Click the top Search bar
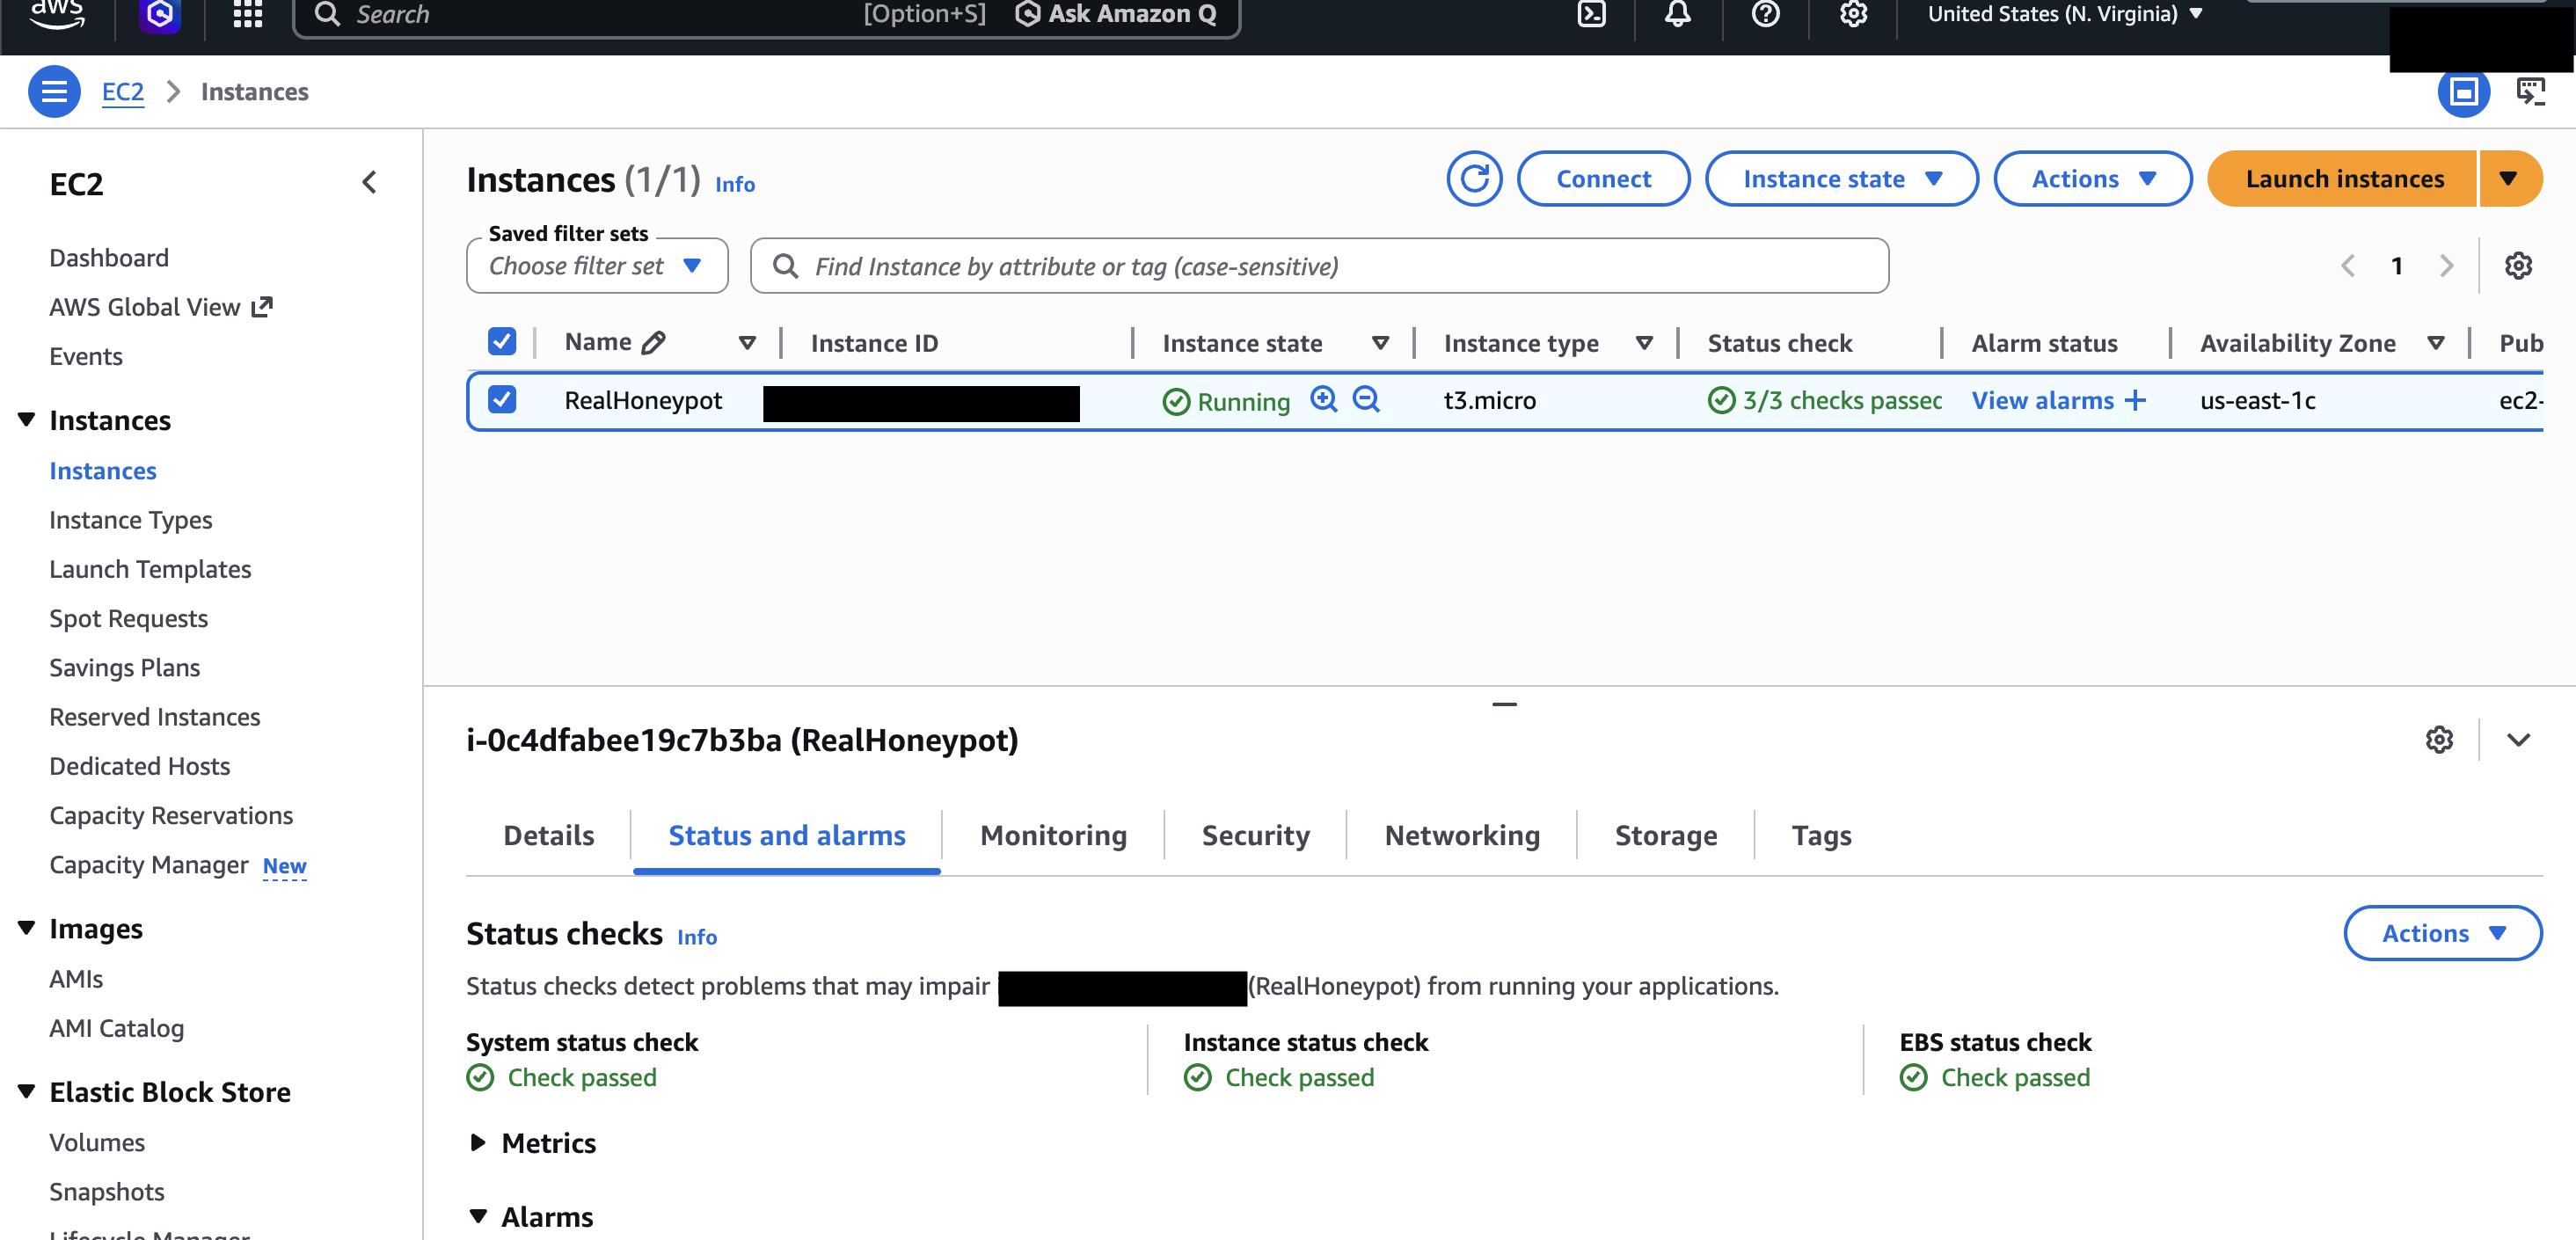This screenshot has height=1240, width=2576. click(x=766, y=14)
